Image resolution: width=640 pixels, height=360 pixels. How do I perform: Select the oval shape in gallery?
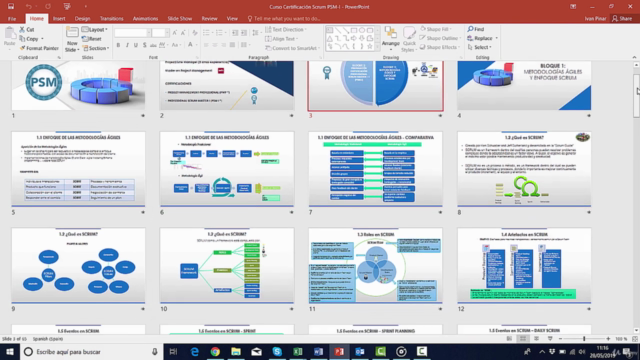point(362,30)
